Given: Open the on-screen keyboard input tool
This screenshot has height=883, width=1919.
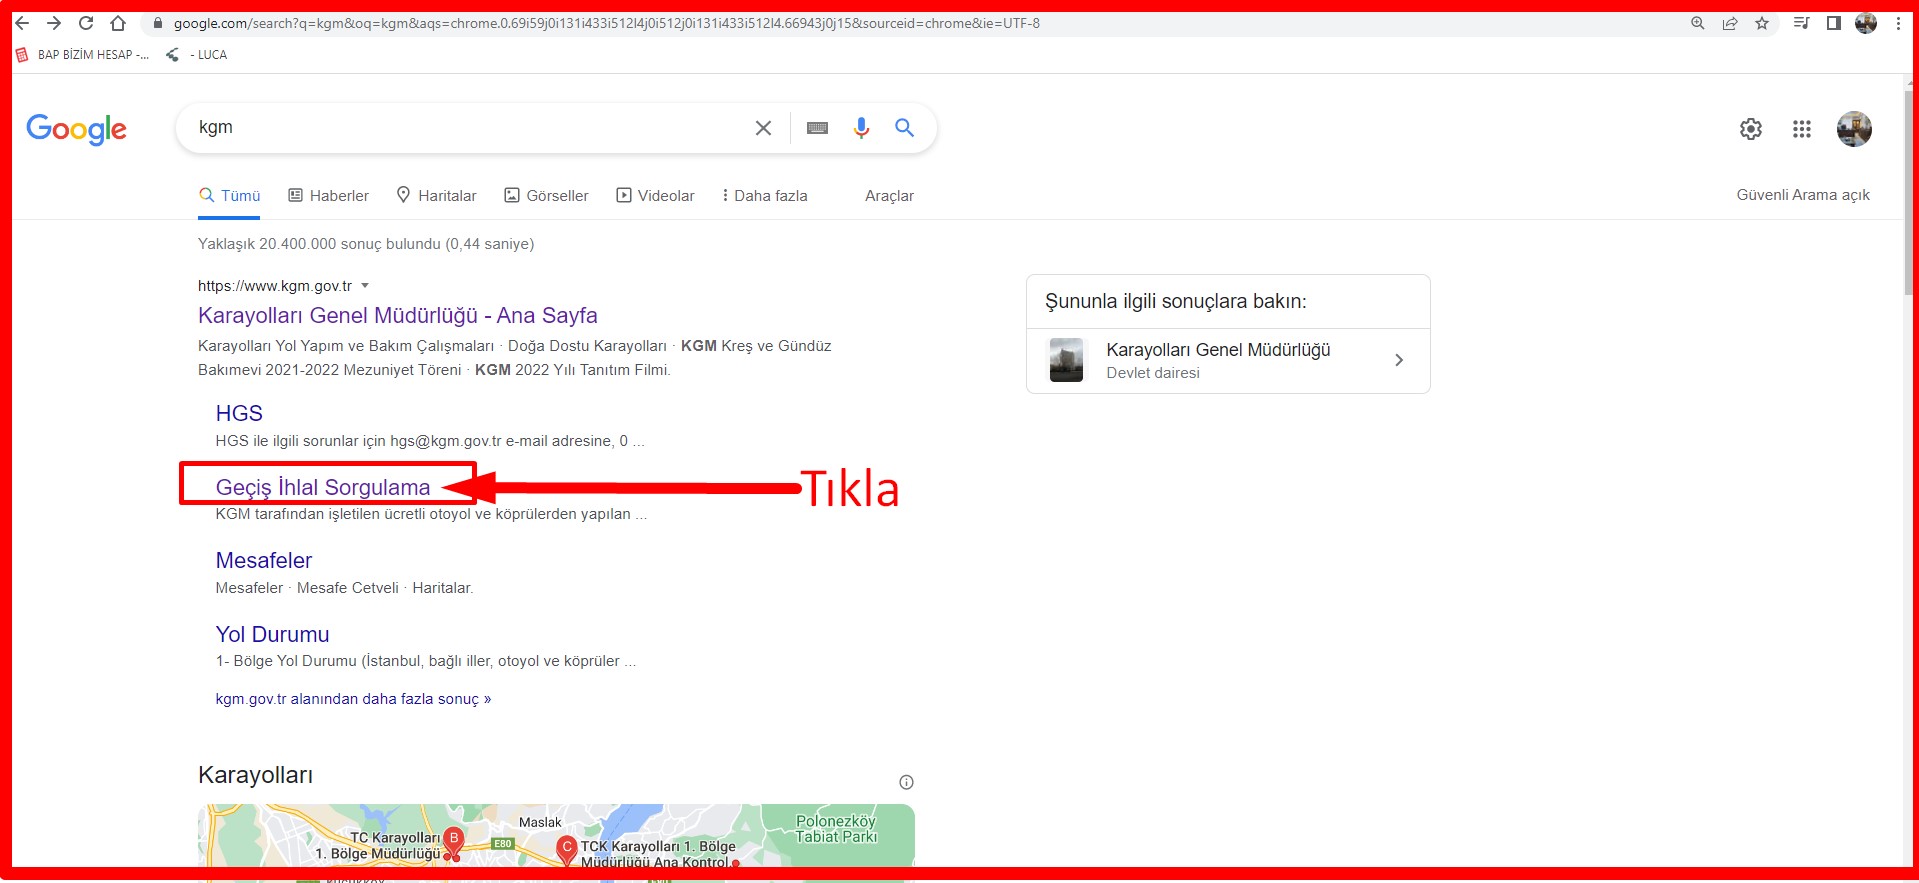Looking at the screenshot, I should coord(817,128).
